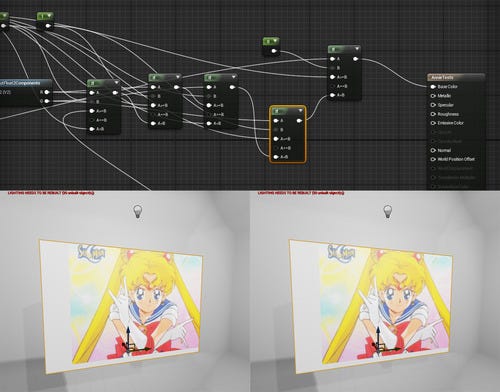Click the G output pin of BreakOutFloat2Components
Screen dimensions: 500x392
pos(47,101)
